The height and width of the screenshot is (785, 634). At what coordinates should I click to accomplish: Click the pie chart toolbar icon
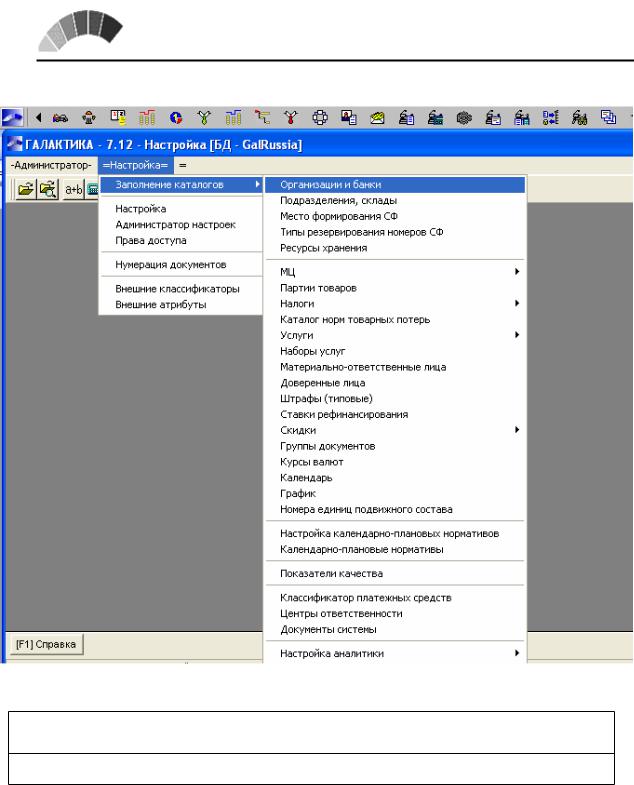pyautogui.click(x=176, y=118)
